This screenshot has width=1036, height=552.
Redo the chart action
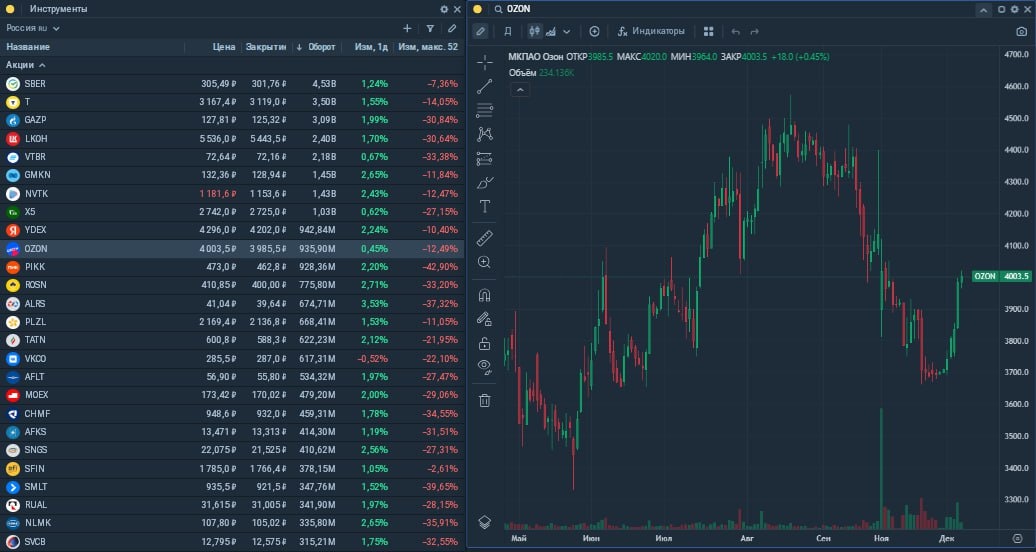point(755,31)
